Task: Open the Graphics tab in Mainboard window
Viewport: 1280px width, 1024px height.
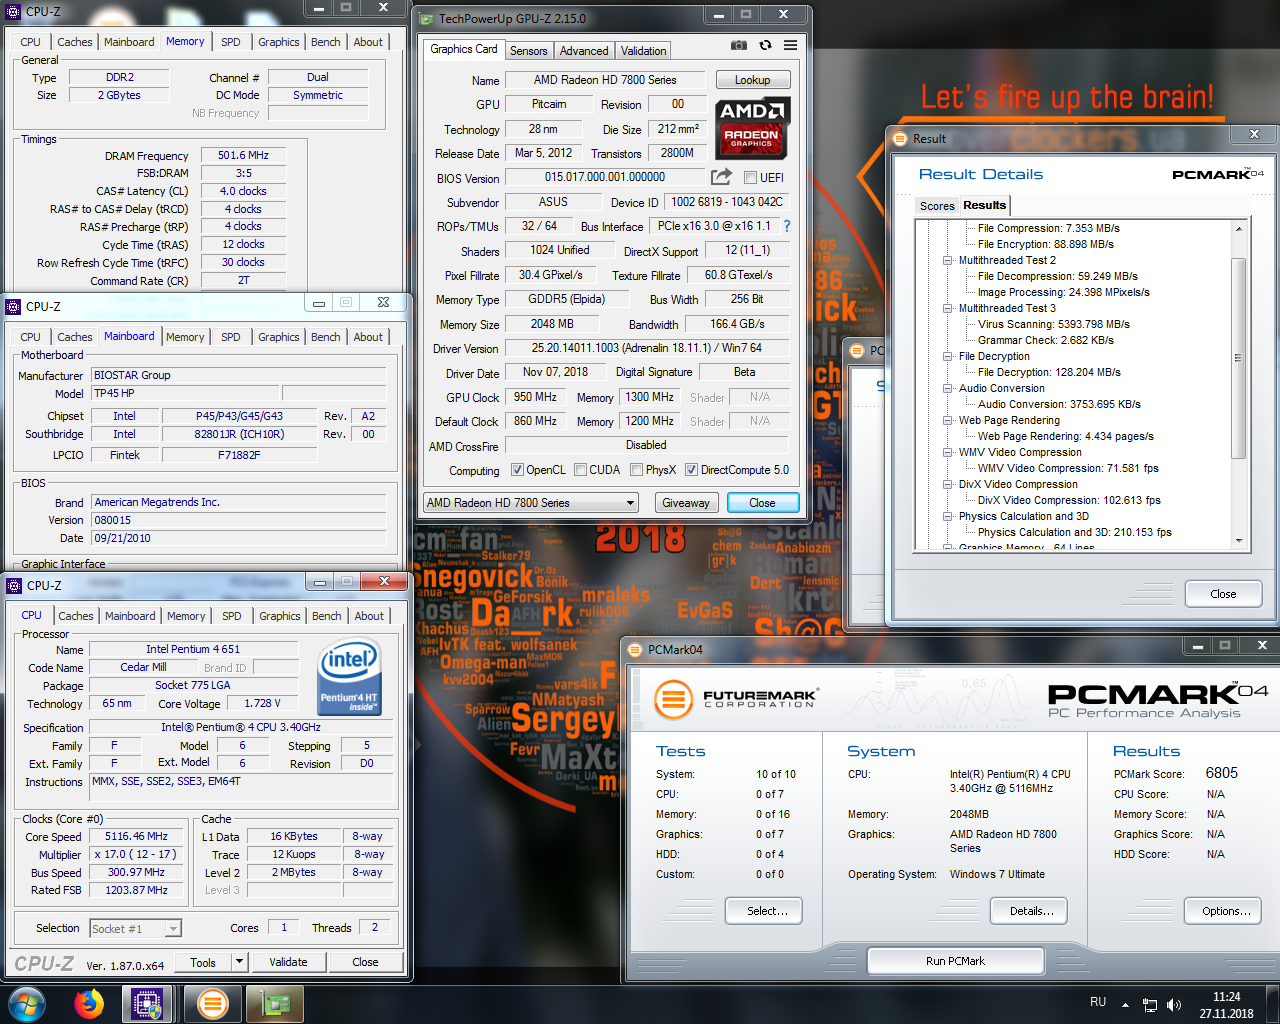Action: tap(278, 337)
